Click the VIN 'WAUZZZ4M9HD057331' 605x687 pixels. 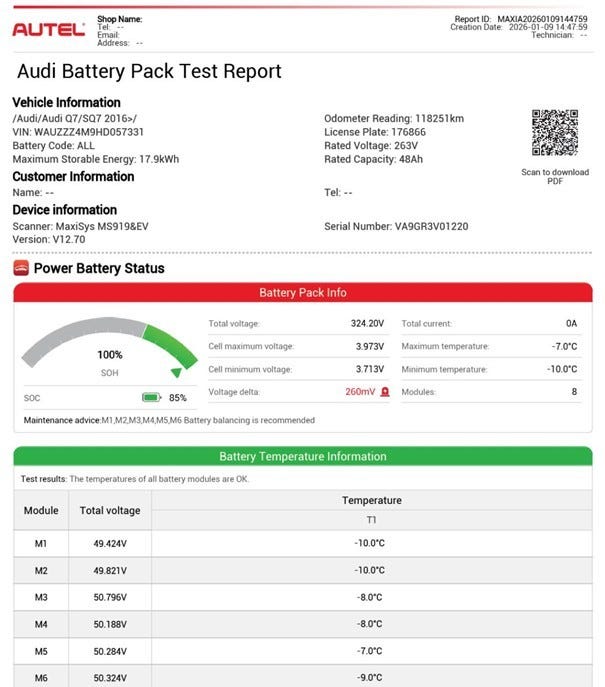point(88,132)
